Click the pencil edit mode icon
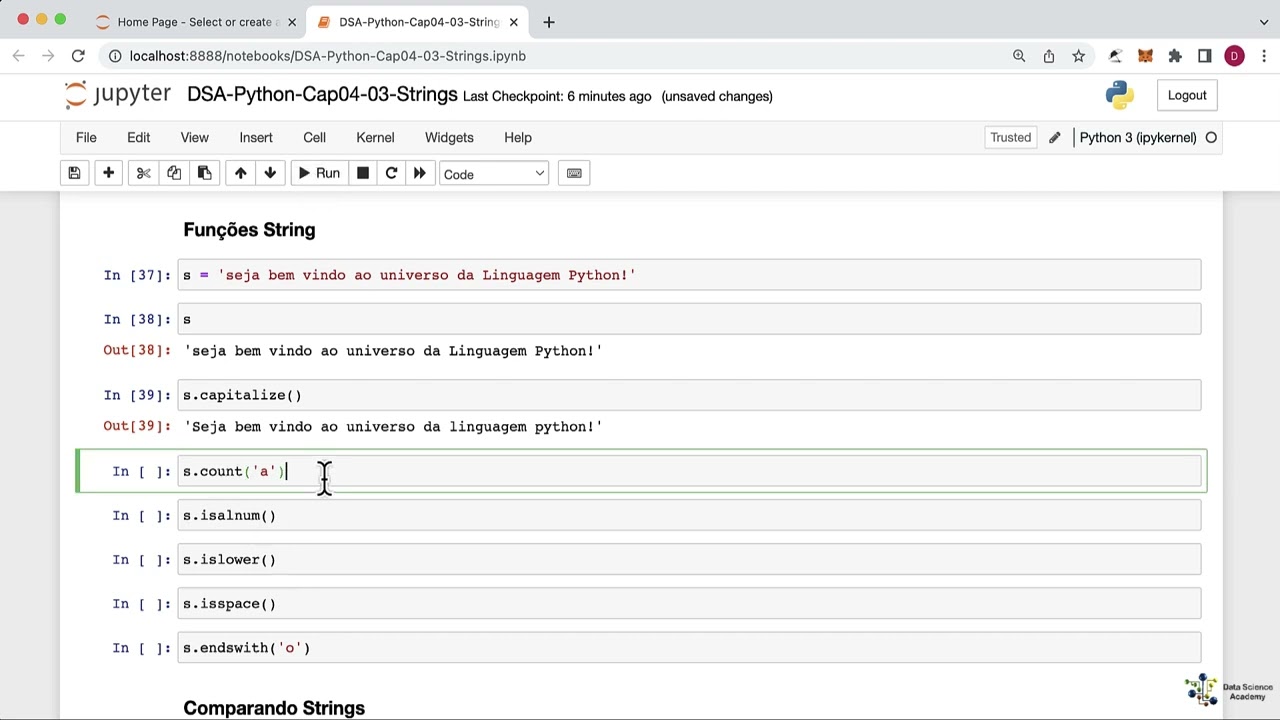 click(1054, 137)
